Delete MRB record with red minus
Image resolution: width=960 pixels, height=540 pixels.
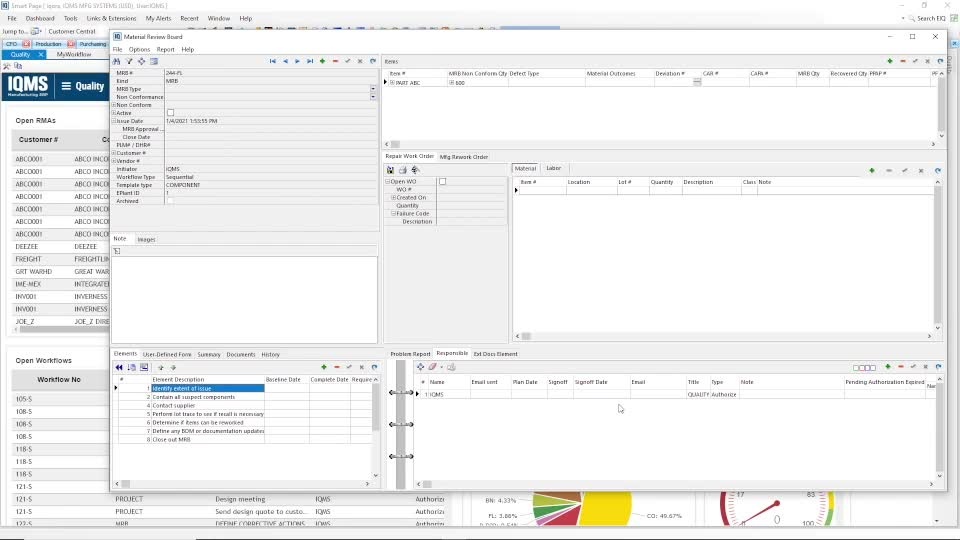(x=336, y=61)
